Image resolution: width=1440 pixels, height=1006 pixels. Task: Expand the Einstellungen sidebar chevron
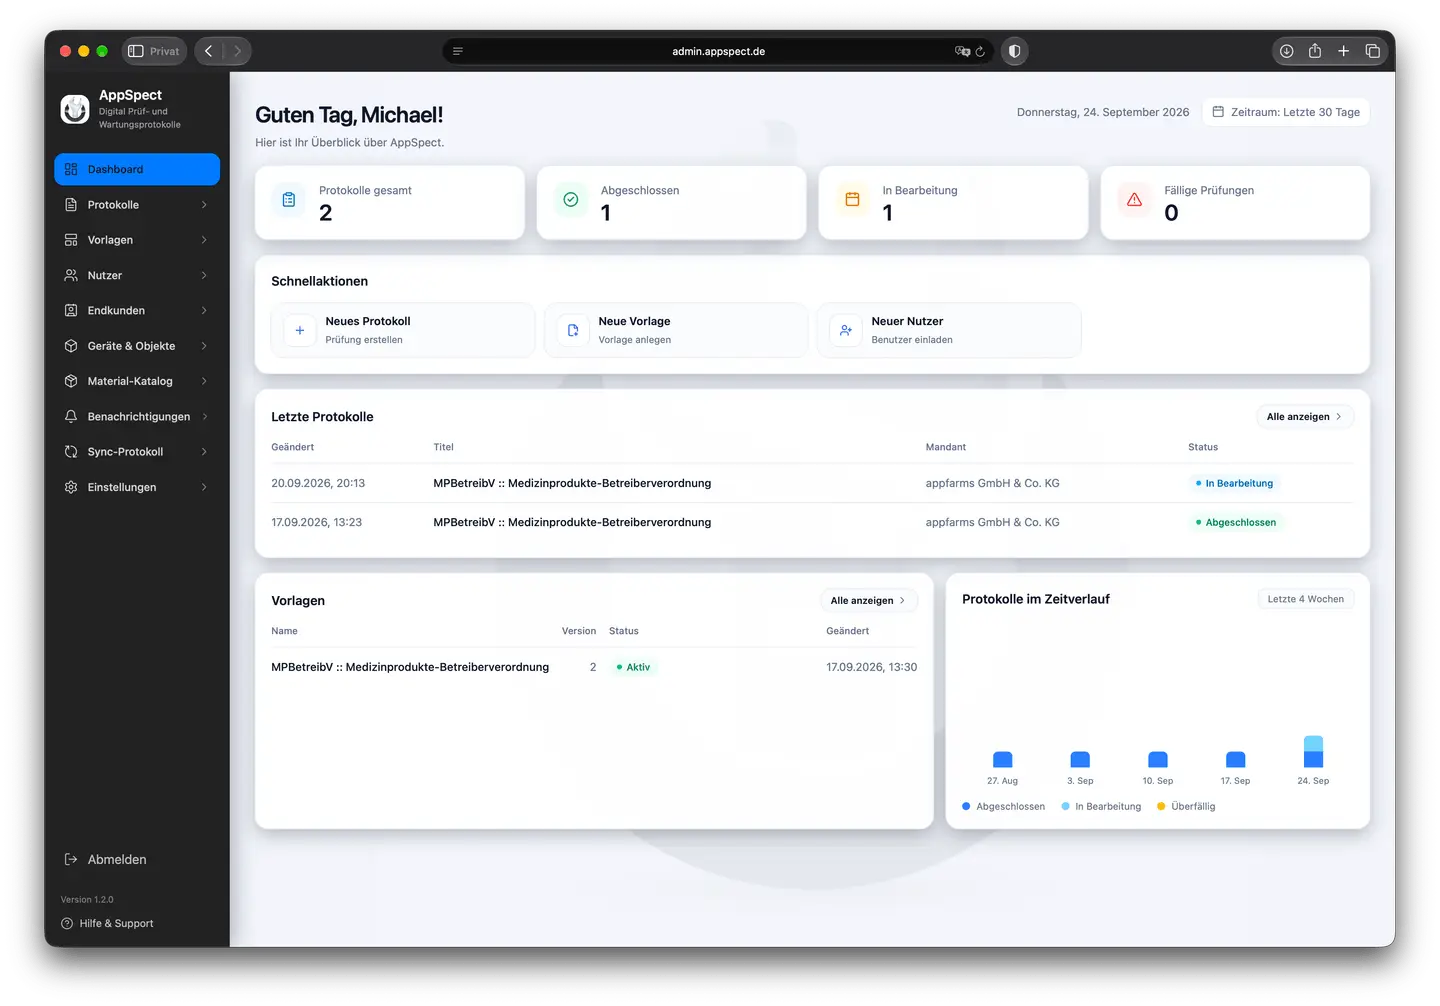[x=204, y=487]
